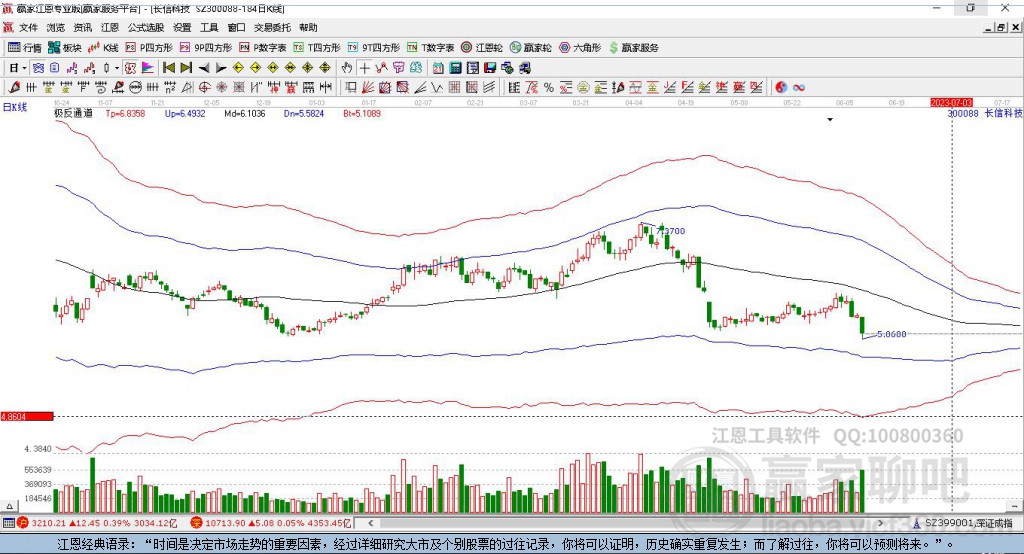
Task: Open the 交易委托 menu
Action: [272, 27]
